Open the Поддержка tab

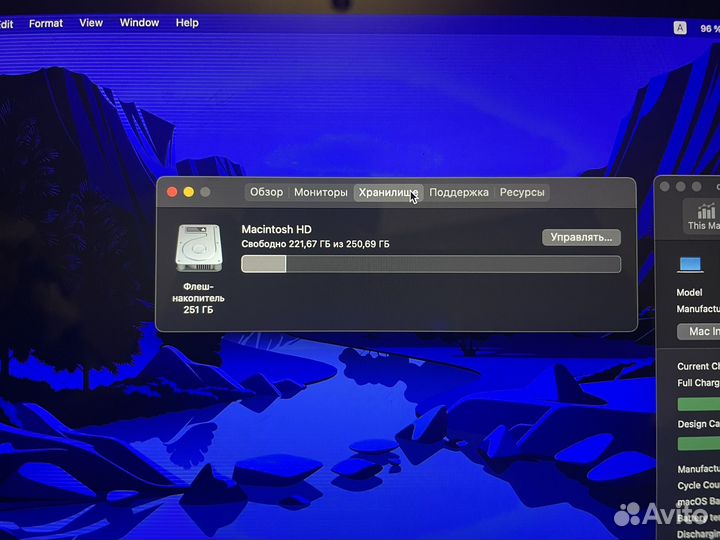coord(459,192)
